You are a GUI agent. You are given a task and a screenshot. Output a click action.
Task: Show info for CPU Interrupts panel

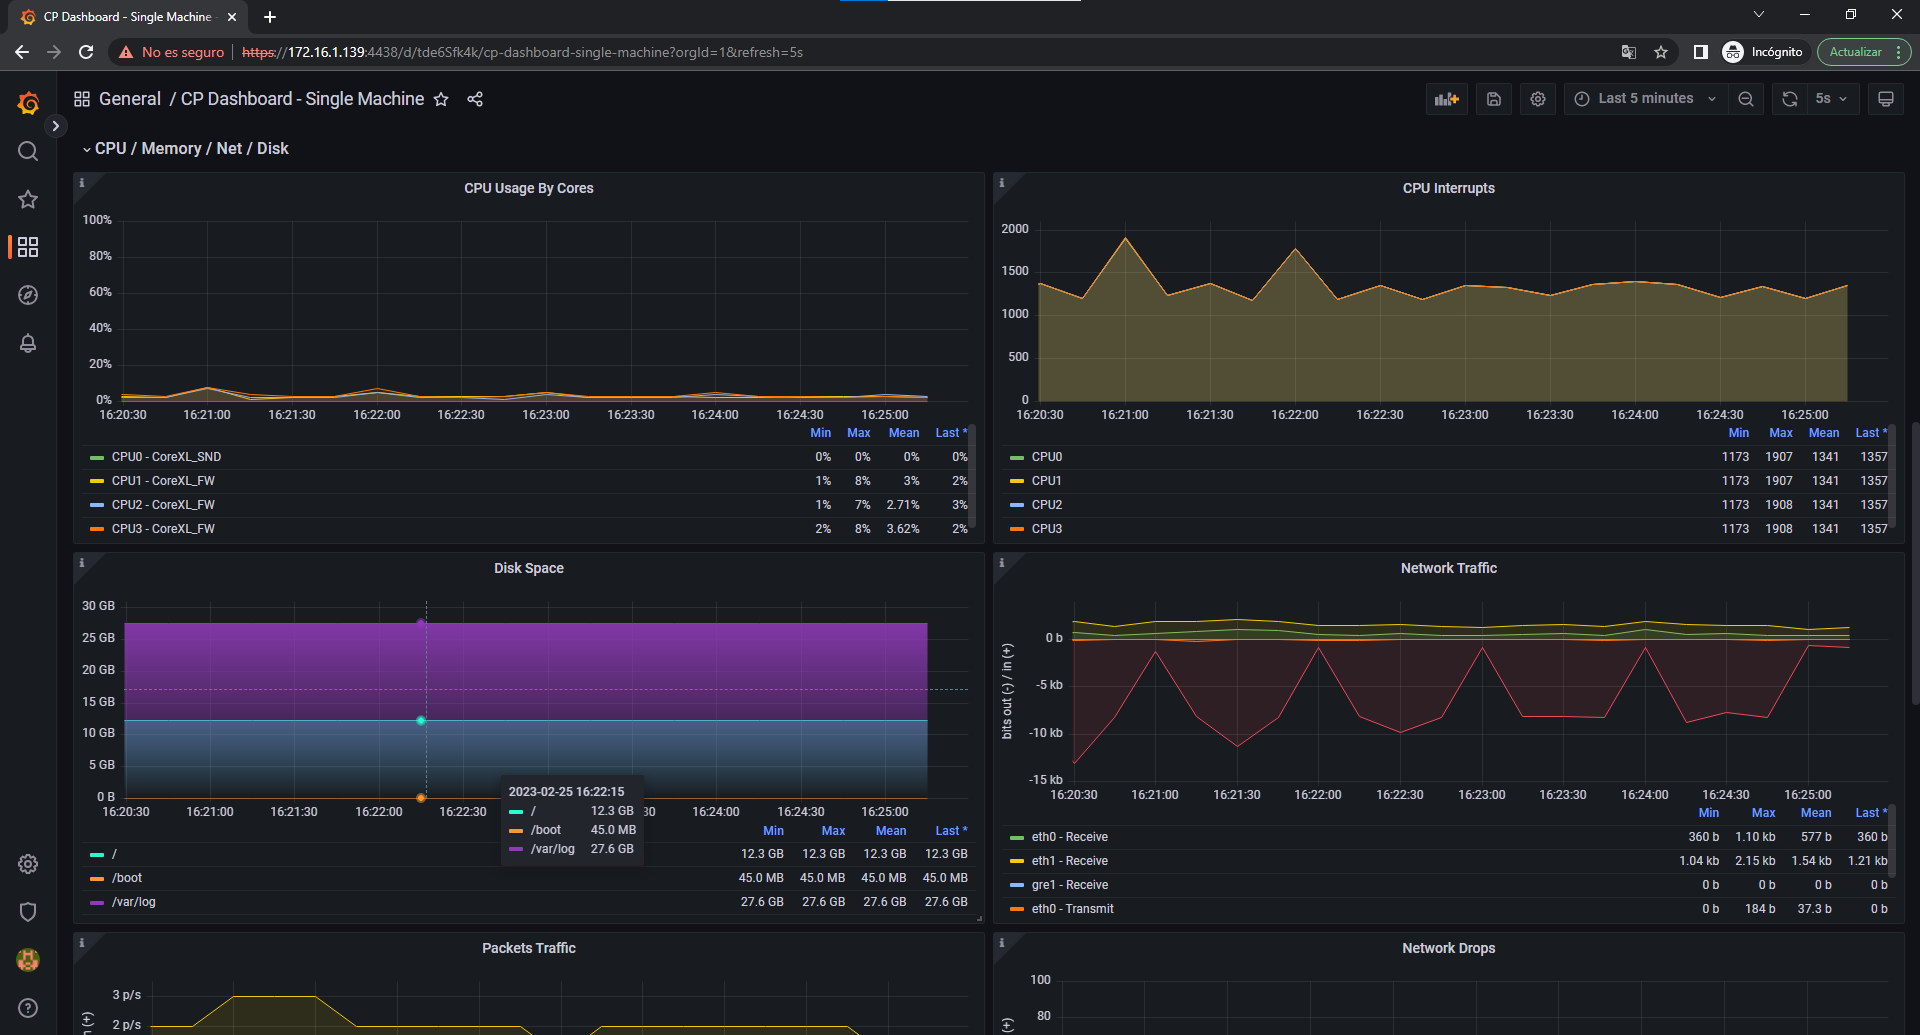(1002, 183)
